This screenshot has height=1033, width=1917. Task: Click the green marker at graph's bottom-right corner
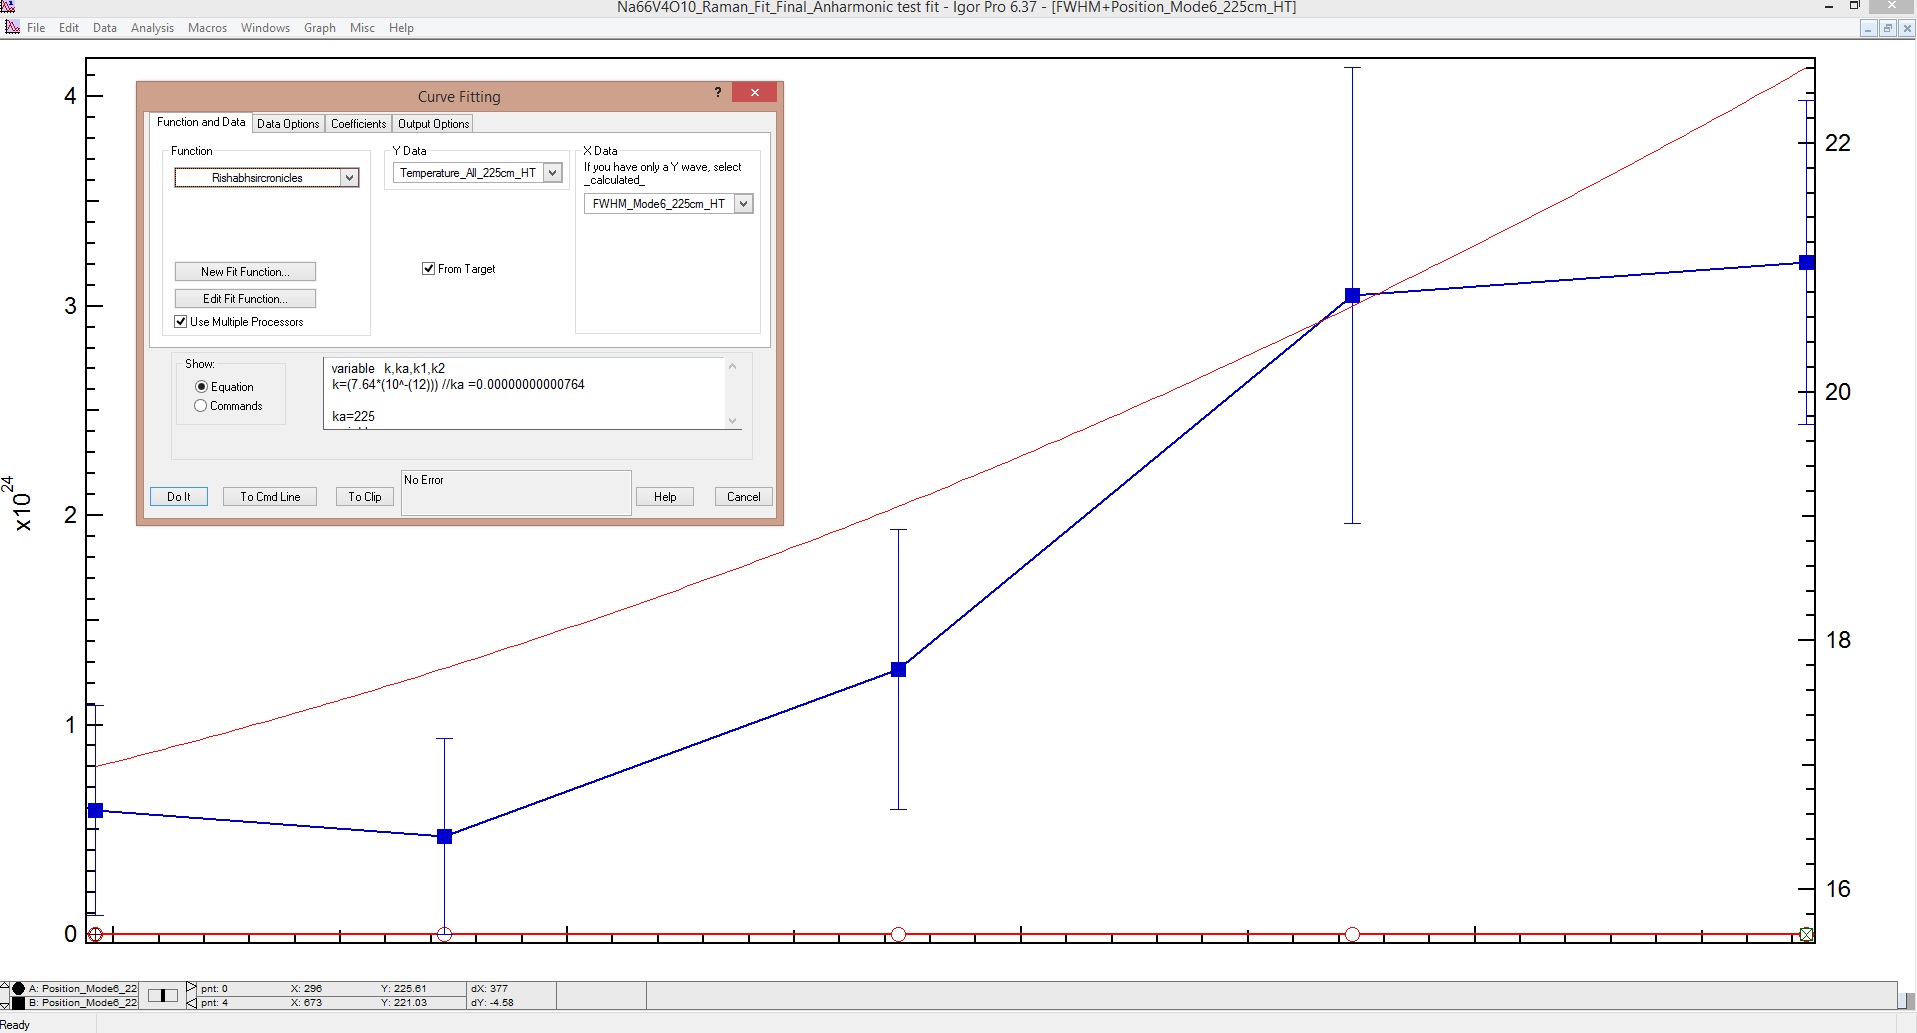pos(1806,934)
